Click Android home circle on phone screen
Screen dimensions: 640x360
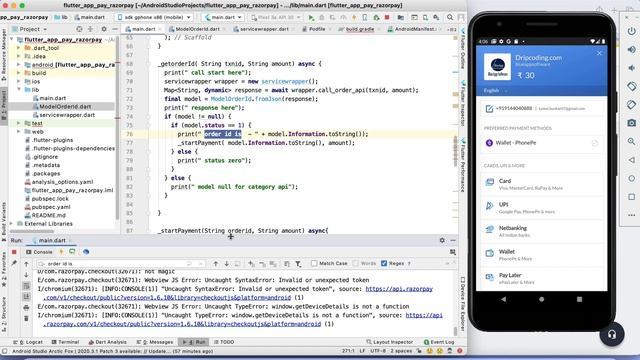[541, 299]
